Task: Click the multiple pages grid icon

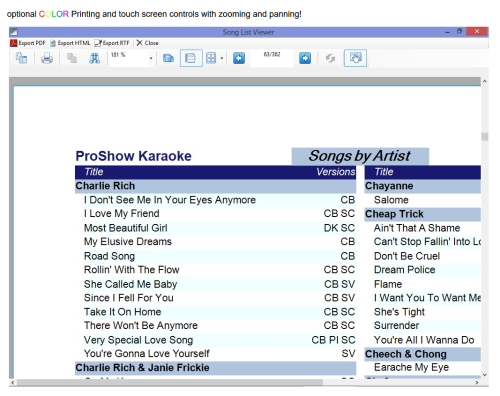Action: pyautogui.click(x=211, y=58)
